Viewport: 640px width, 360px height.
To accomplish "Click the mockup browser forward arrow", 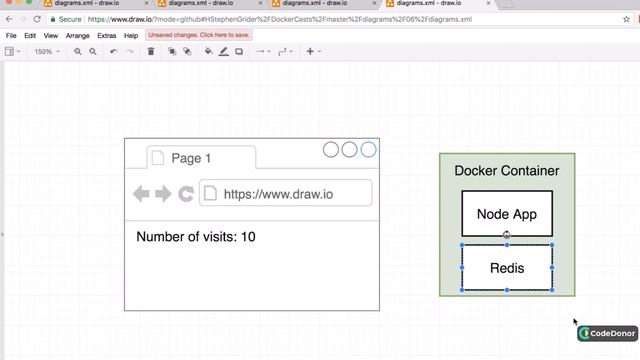I will point(163,194).
